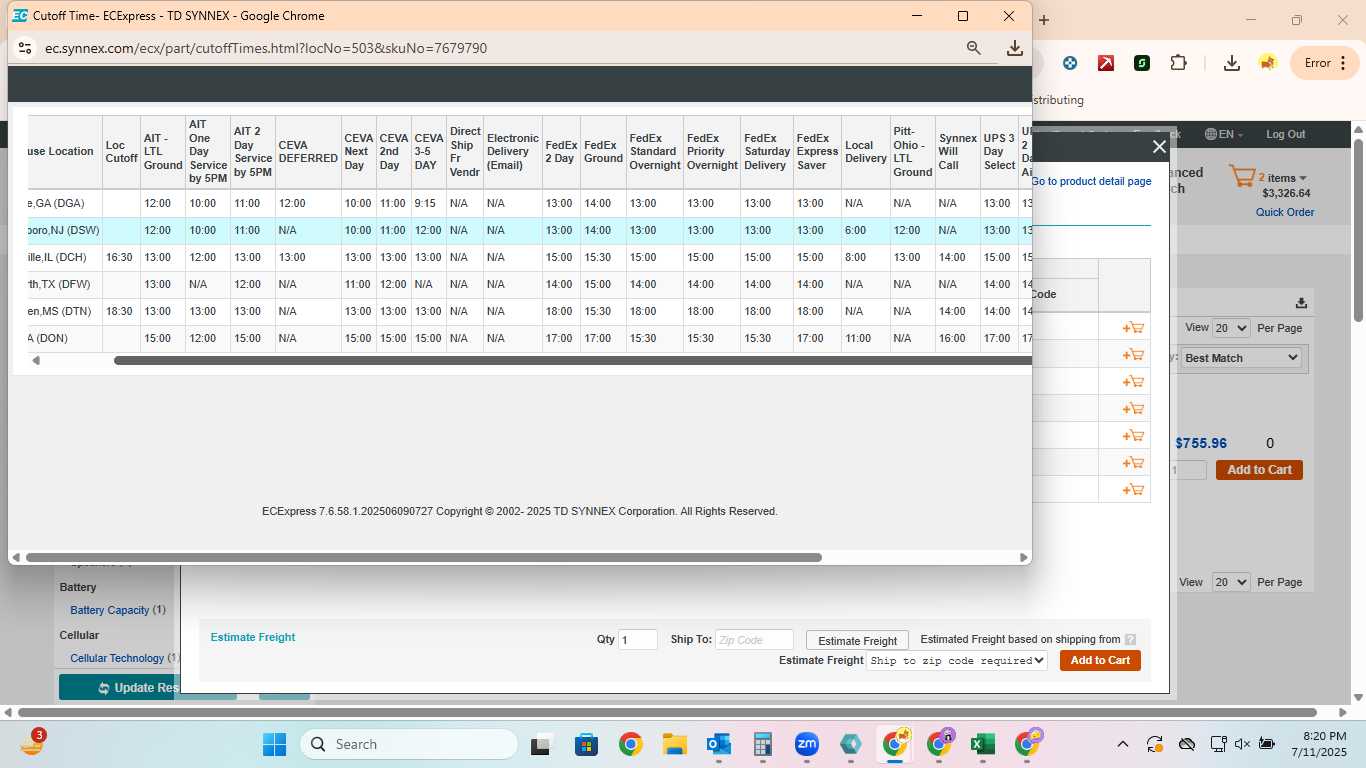Click the Qty input field
1366x768 pixels.
tap(638, 640)
